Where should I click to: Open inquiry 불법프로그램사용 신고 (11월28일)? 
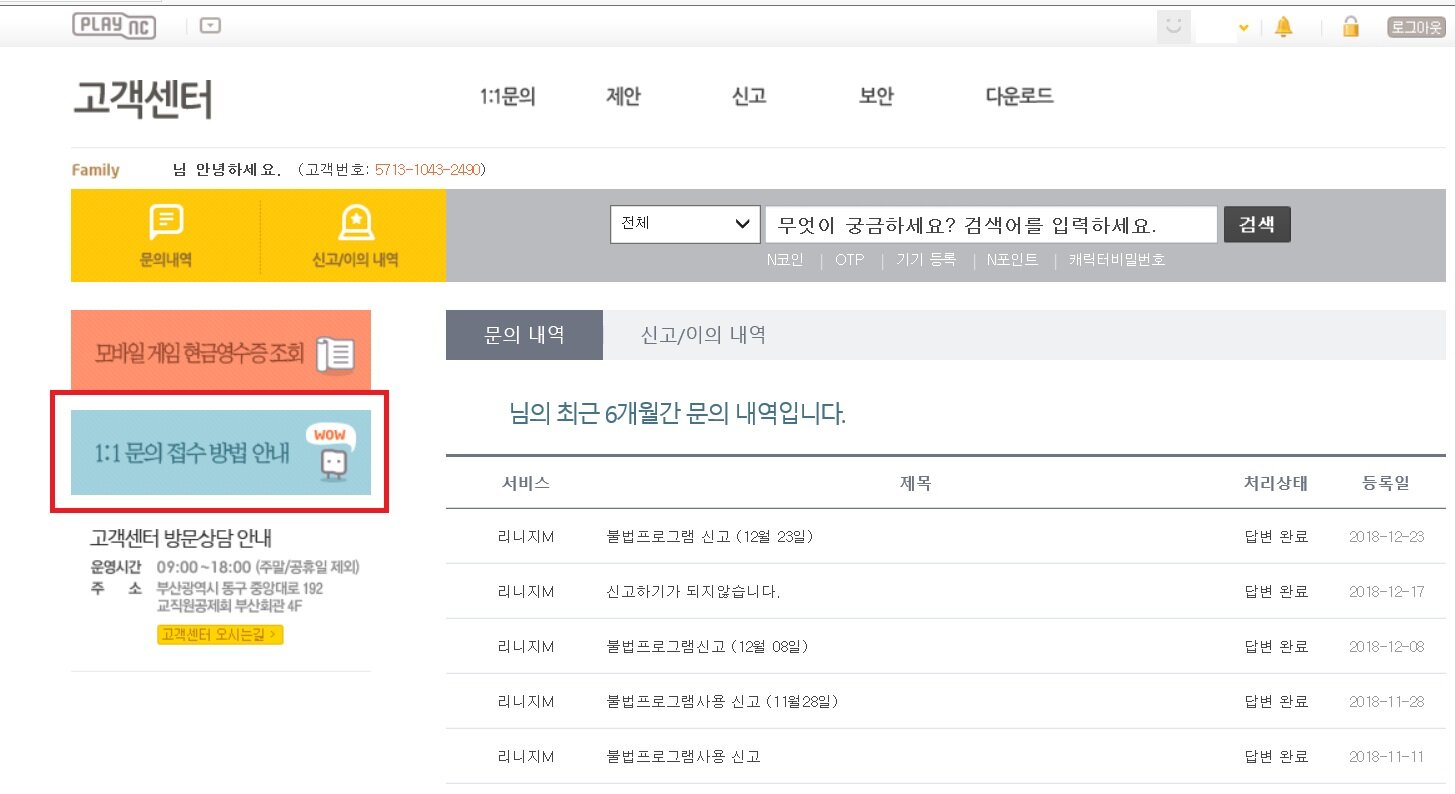722,701
